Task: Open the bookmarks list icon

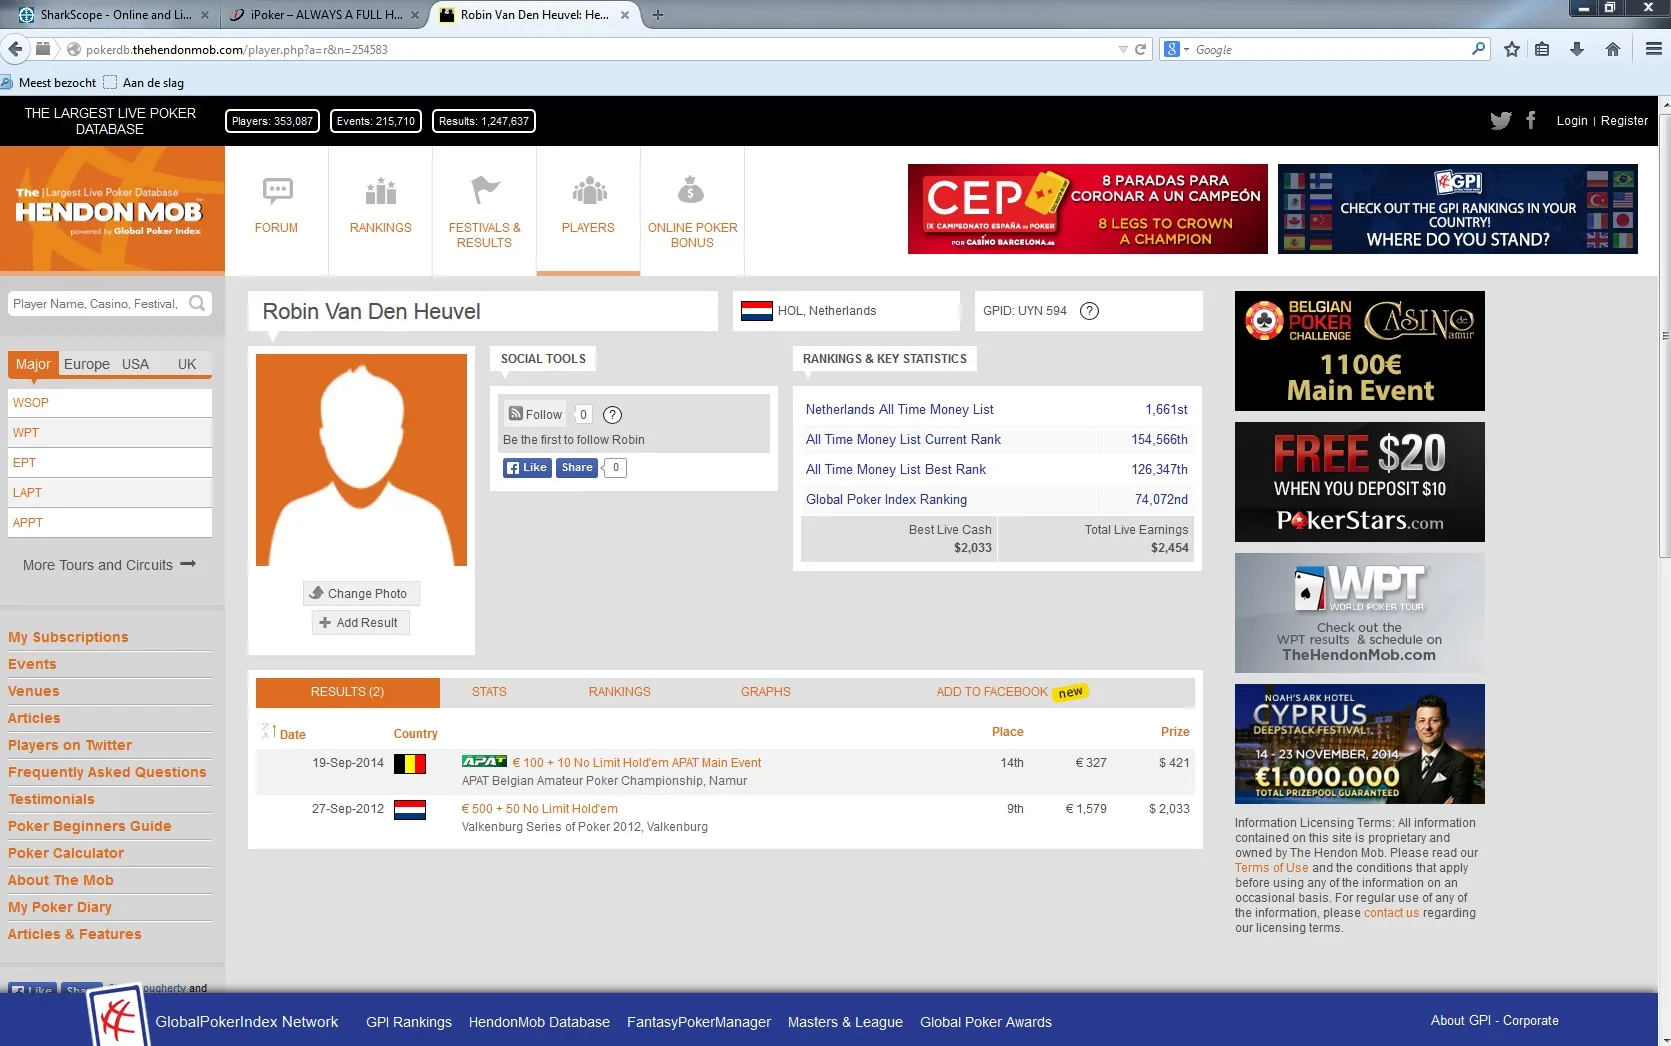Action: [x=1542, y=49]
